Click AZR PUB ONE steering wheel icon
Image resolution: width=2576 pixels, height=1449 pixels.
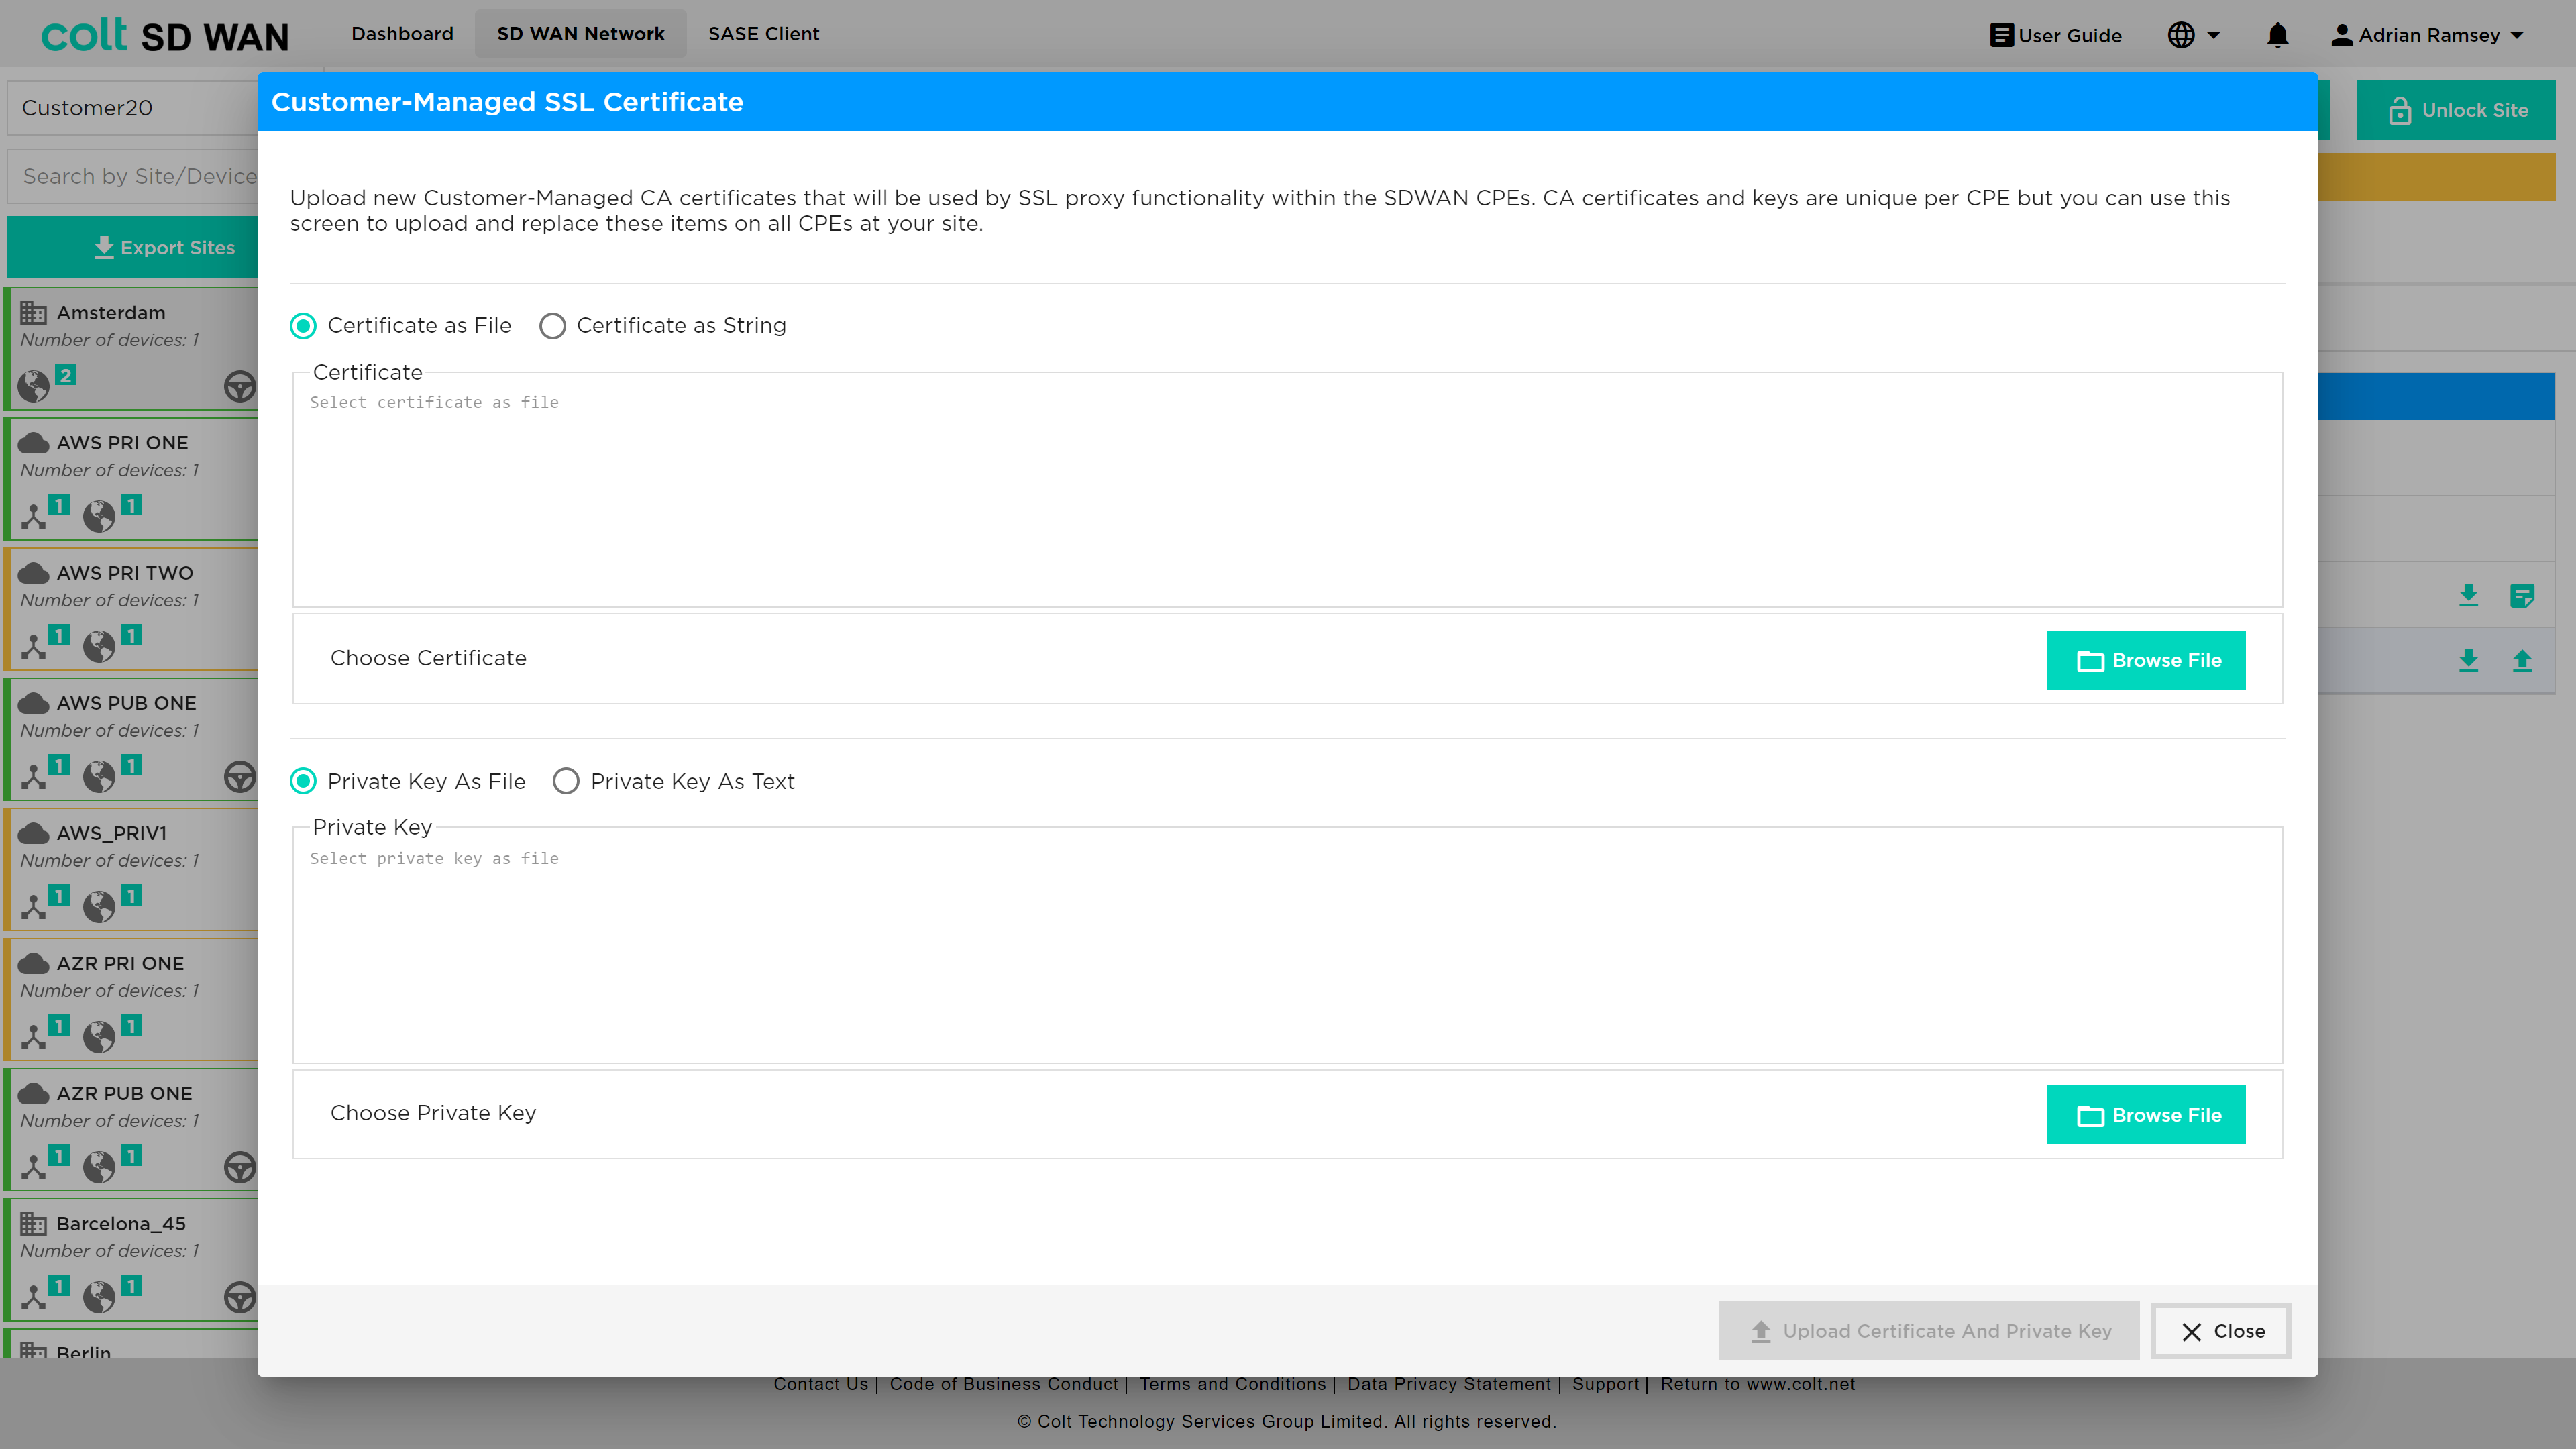coord(239,1166)
